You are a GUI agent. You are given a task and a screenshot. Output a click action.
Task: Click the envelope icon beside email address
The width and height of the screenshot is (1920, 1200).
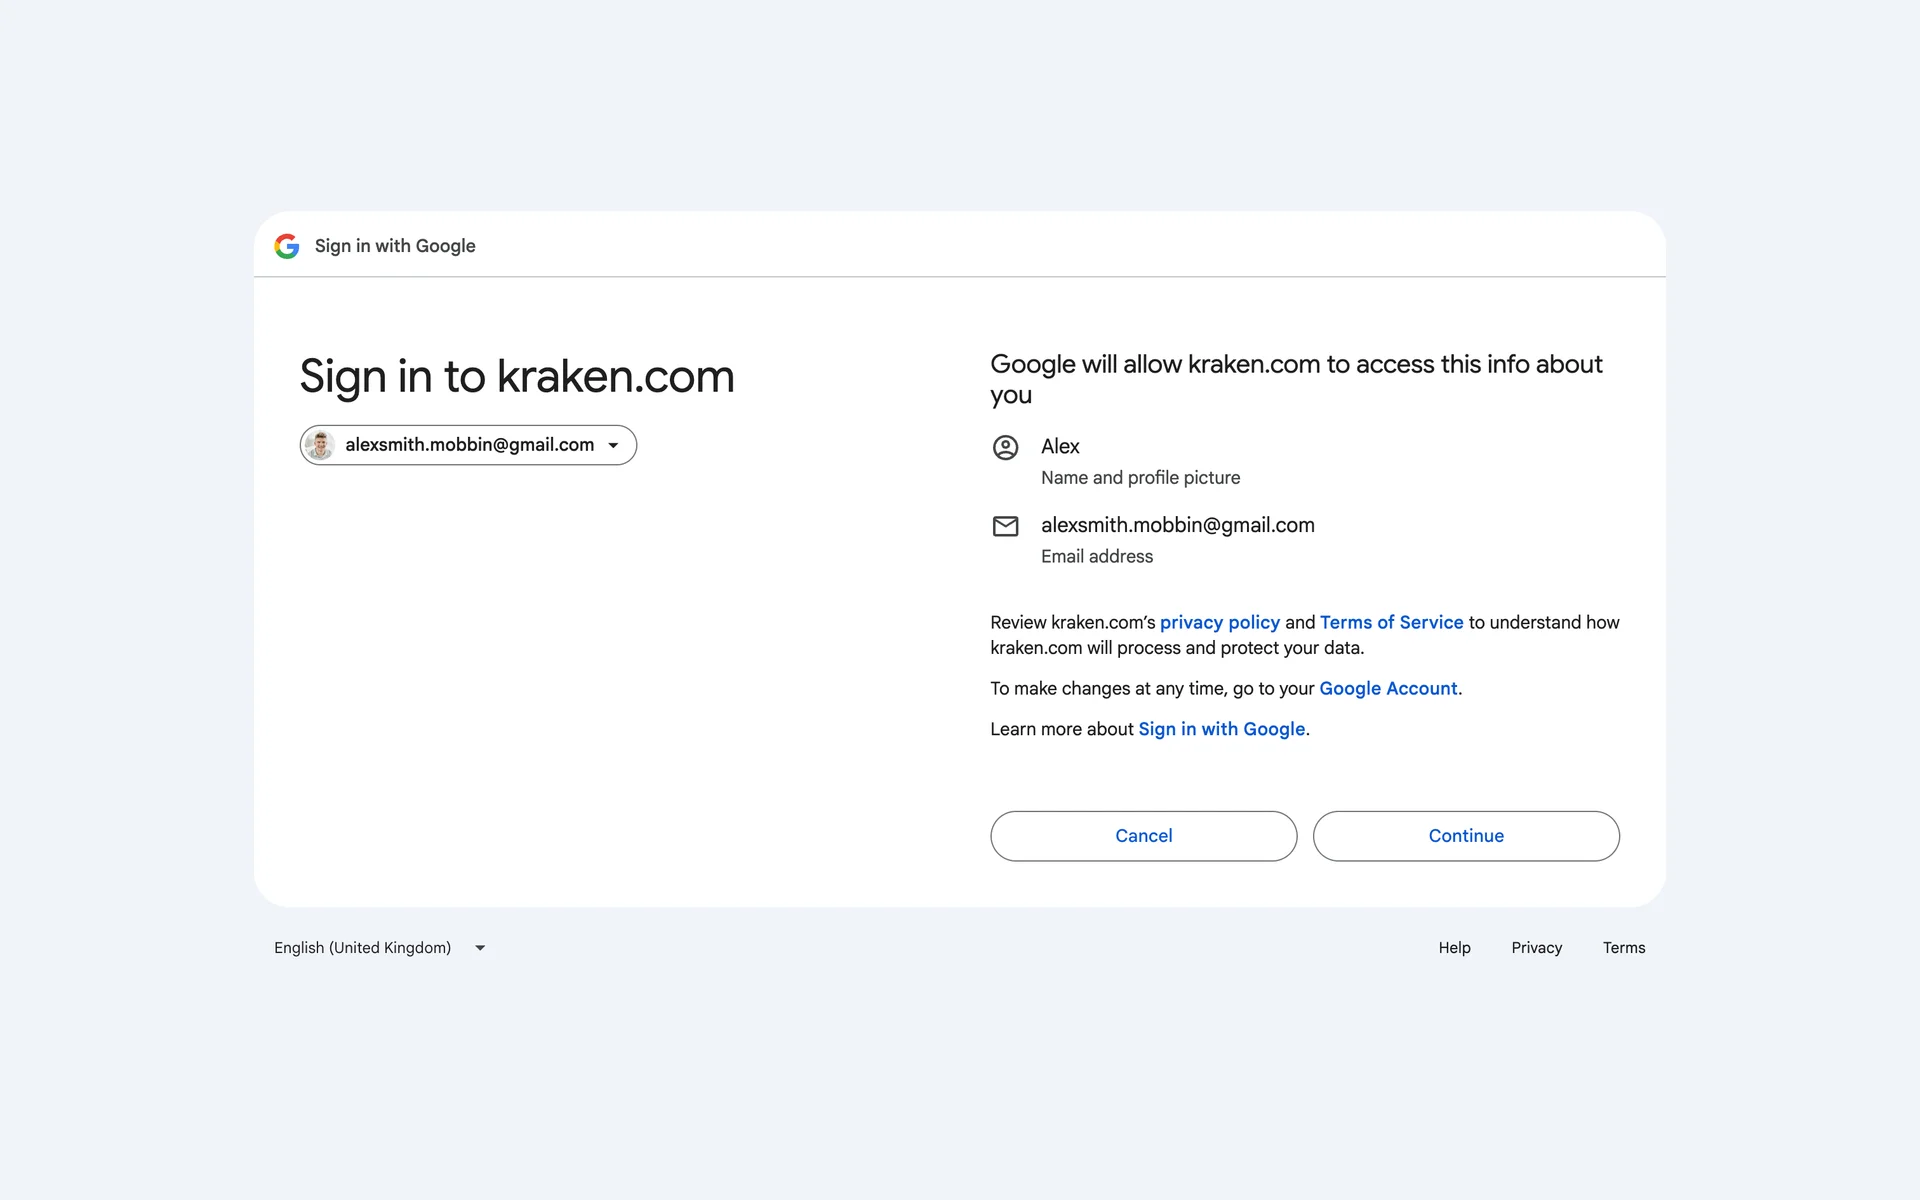click(1005, 526)
